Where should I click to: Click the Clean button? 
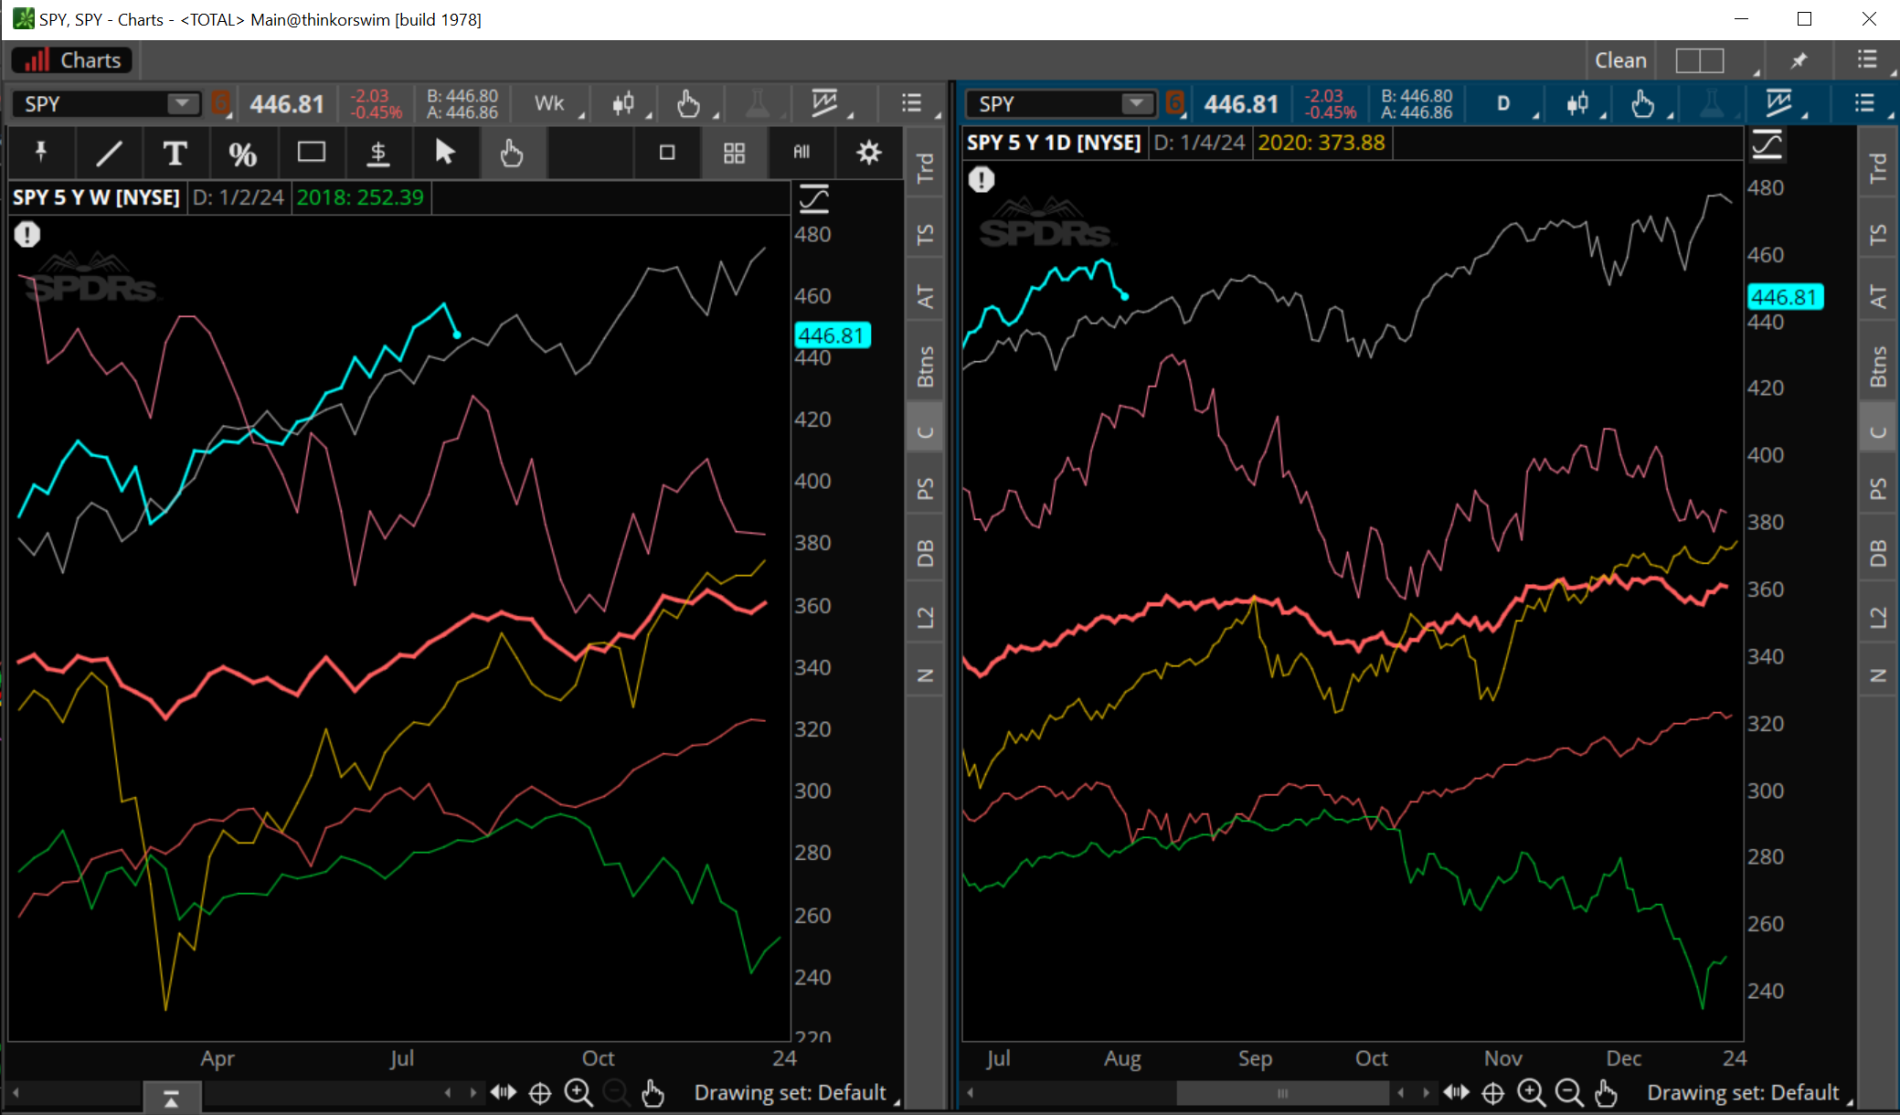(1620, 60)
